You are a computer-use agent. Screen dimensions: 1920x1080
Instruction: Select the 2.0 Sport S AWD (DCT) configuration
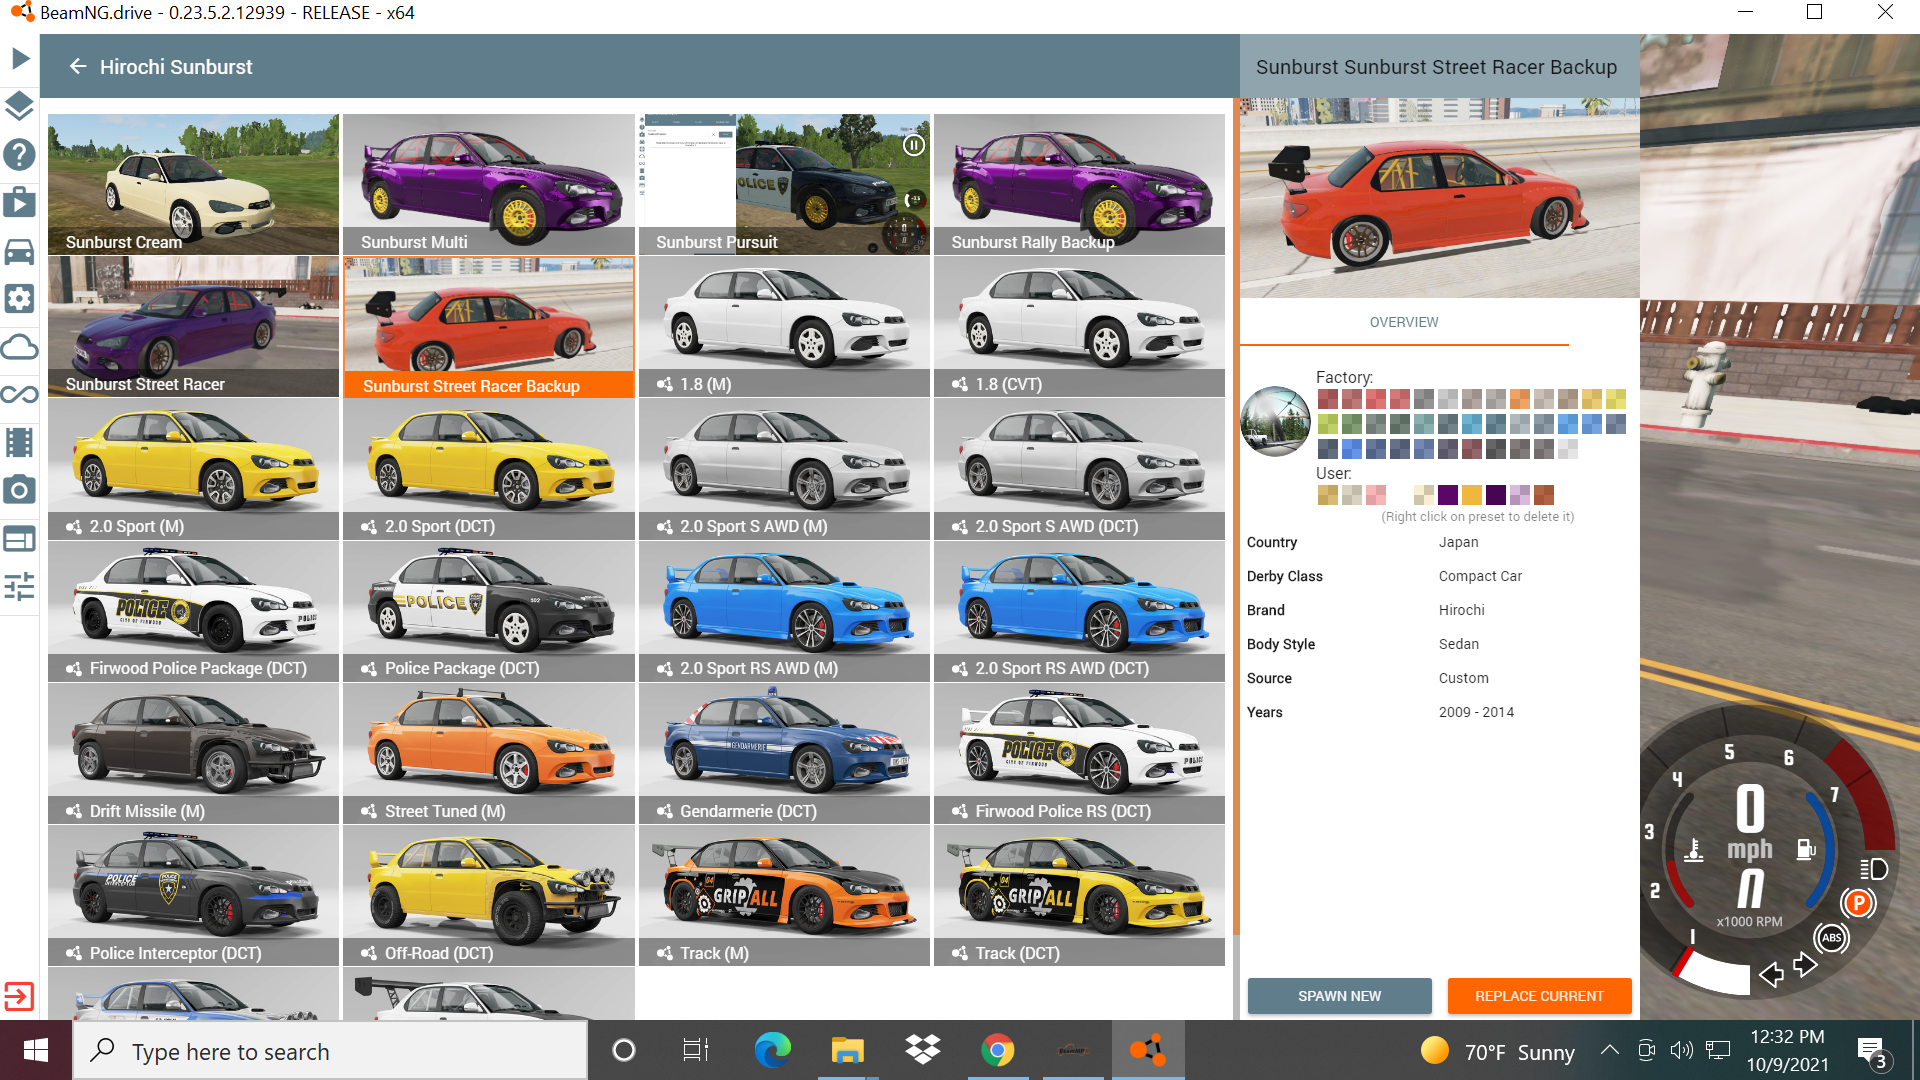(x=1079, y=468)
